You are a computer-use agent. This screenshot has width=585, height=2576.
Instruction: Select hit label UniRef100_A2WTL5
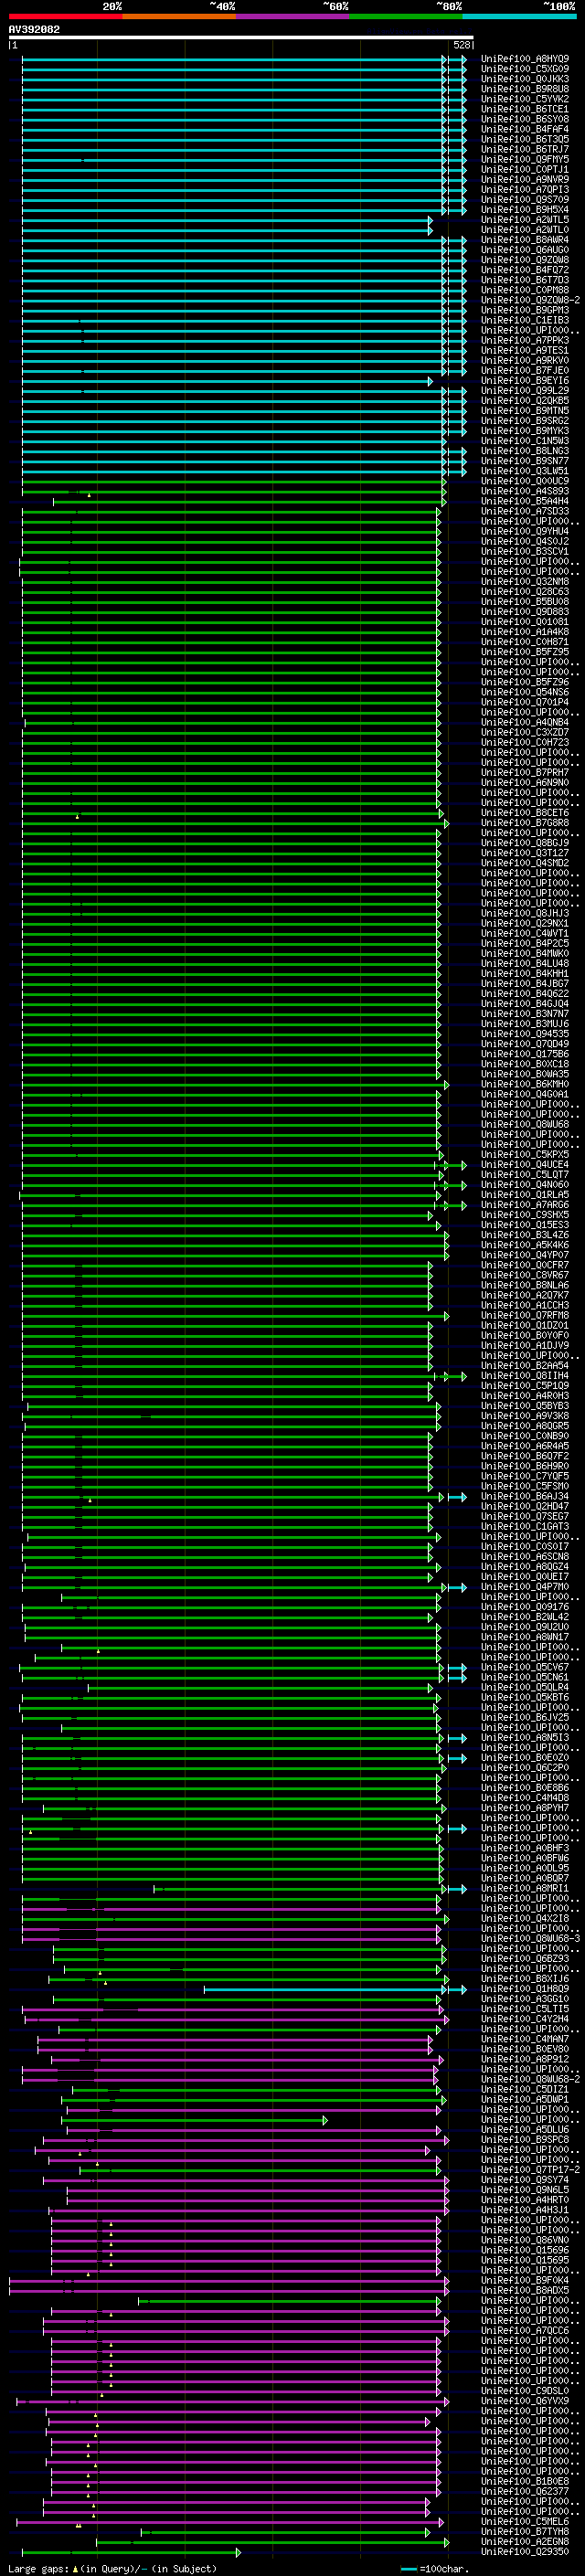point(525,220)
